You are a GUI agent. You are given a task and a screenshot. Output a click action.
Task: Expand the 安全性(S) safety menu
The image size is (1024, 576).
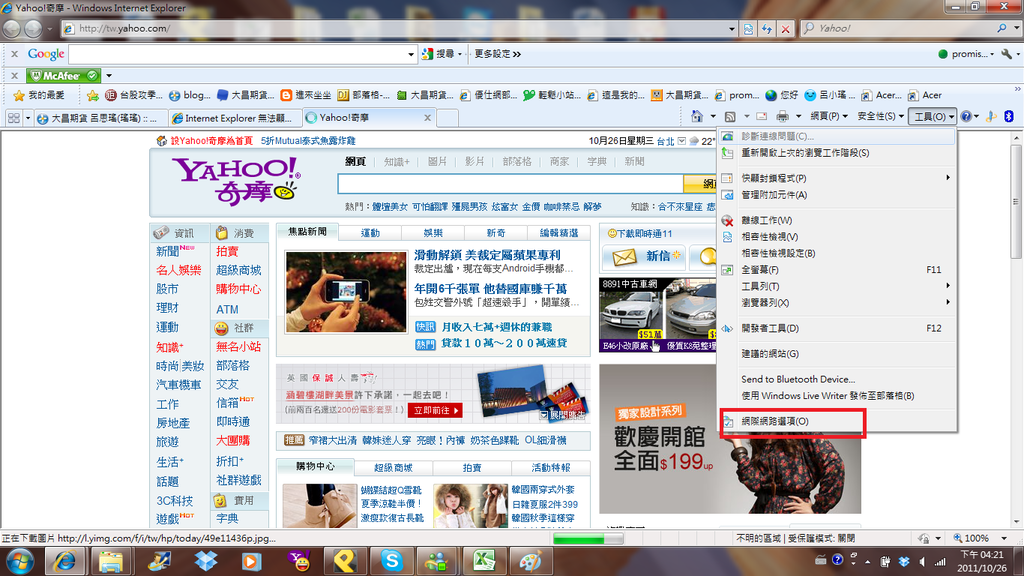coord(880,117)
